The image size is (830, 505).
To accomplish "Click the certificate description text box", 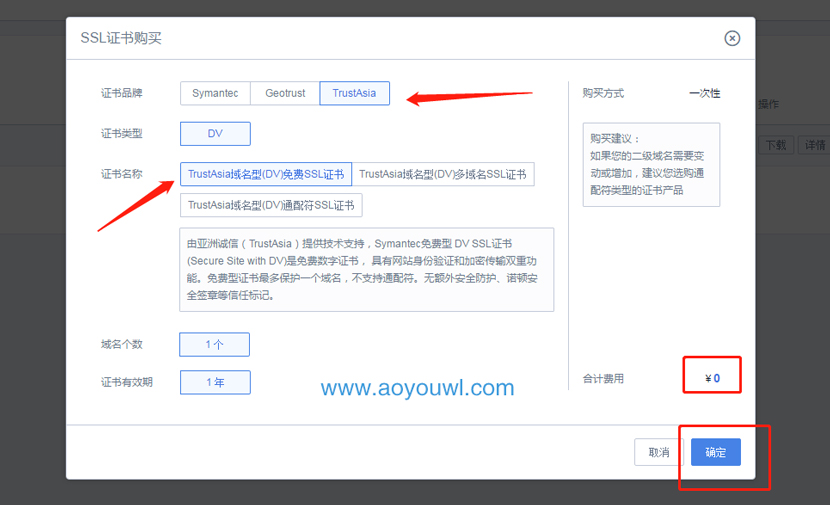I will pos(366,269).
